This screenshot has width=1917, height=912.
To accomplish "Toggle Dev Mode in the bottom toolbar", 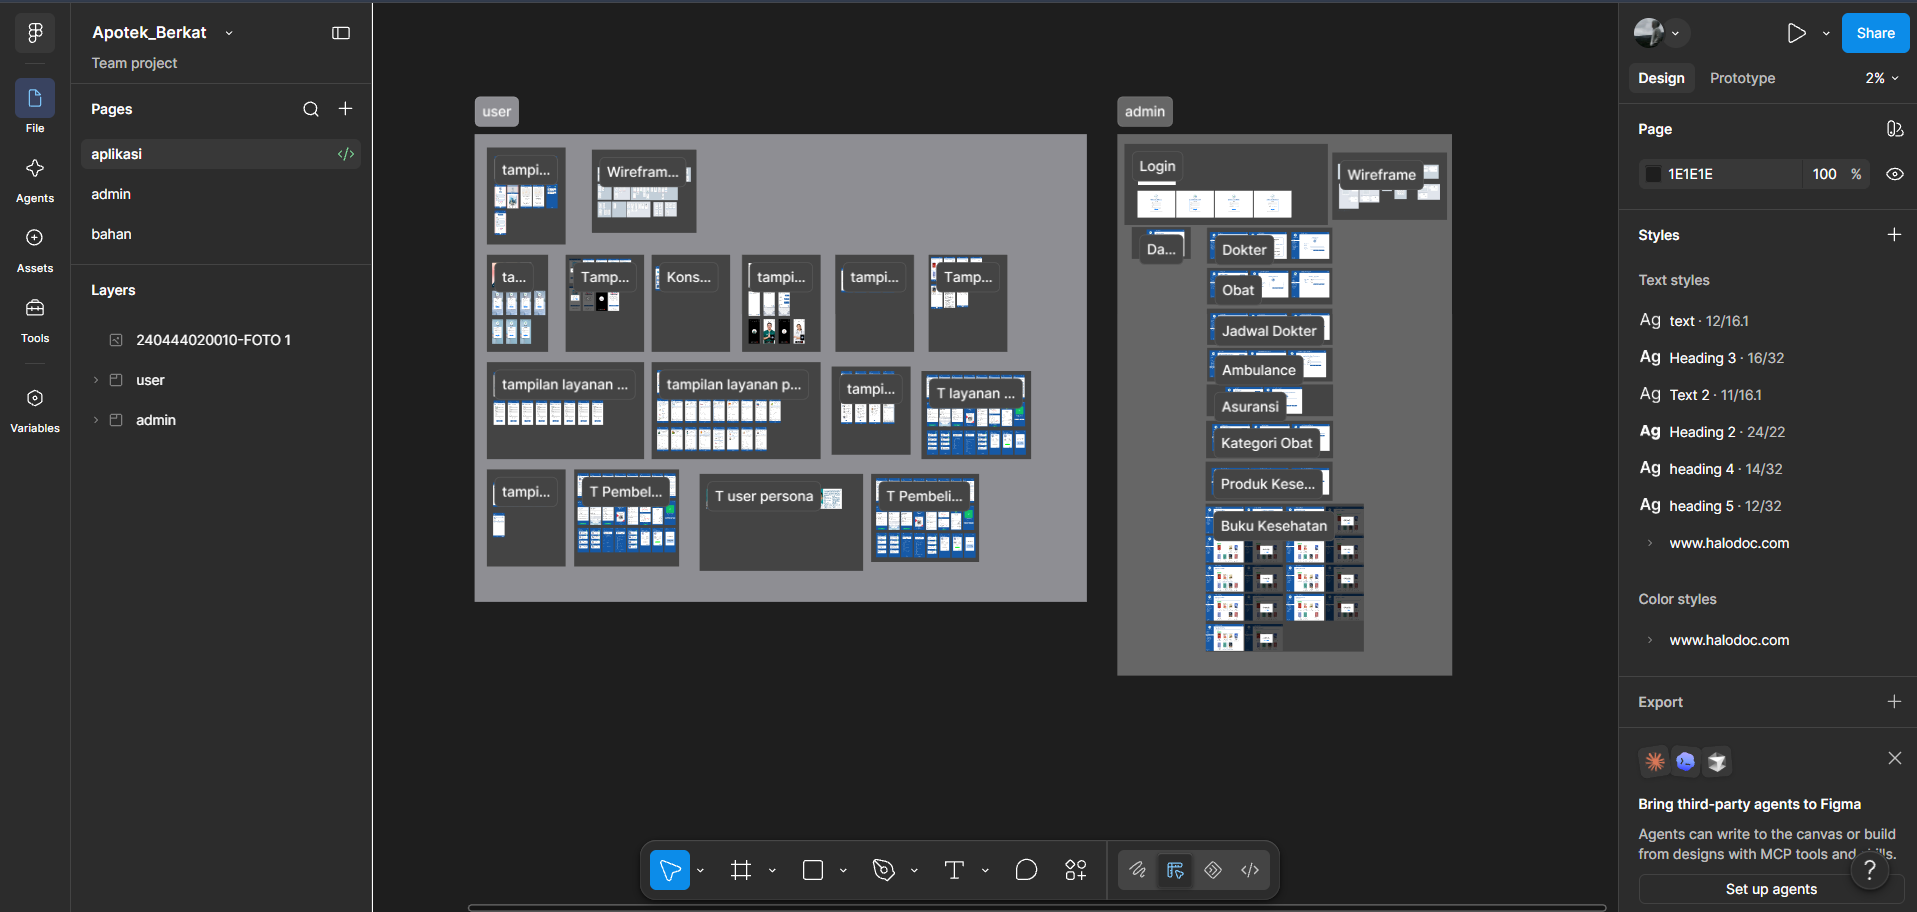I will pos(1250,870).
